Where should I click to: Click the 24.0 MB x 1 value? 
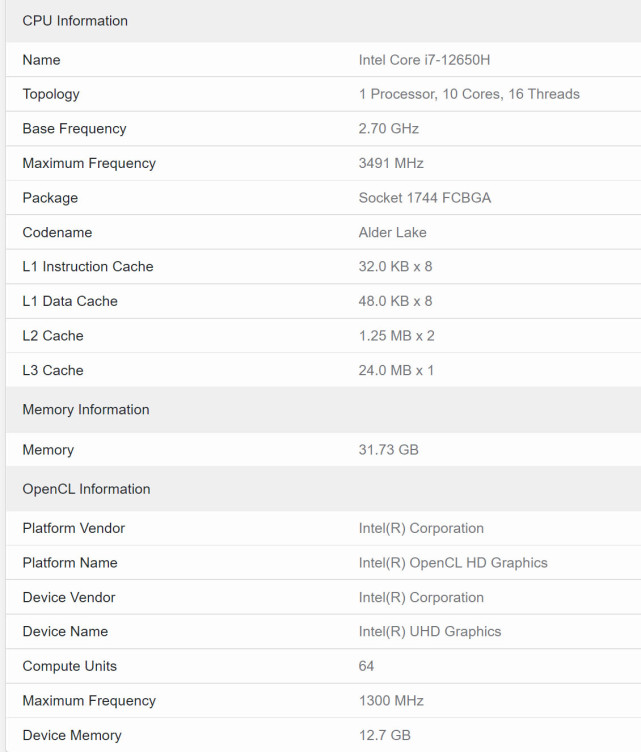click(396, 370)
